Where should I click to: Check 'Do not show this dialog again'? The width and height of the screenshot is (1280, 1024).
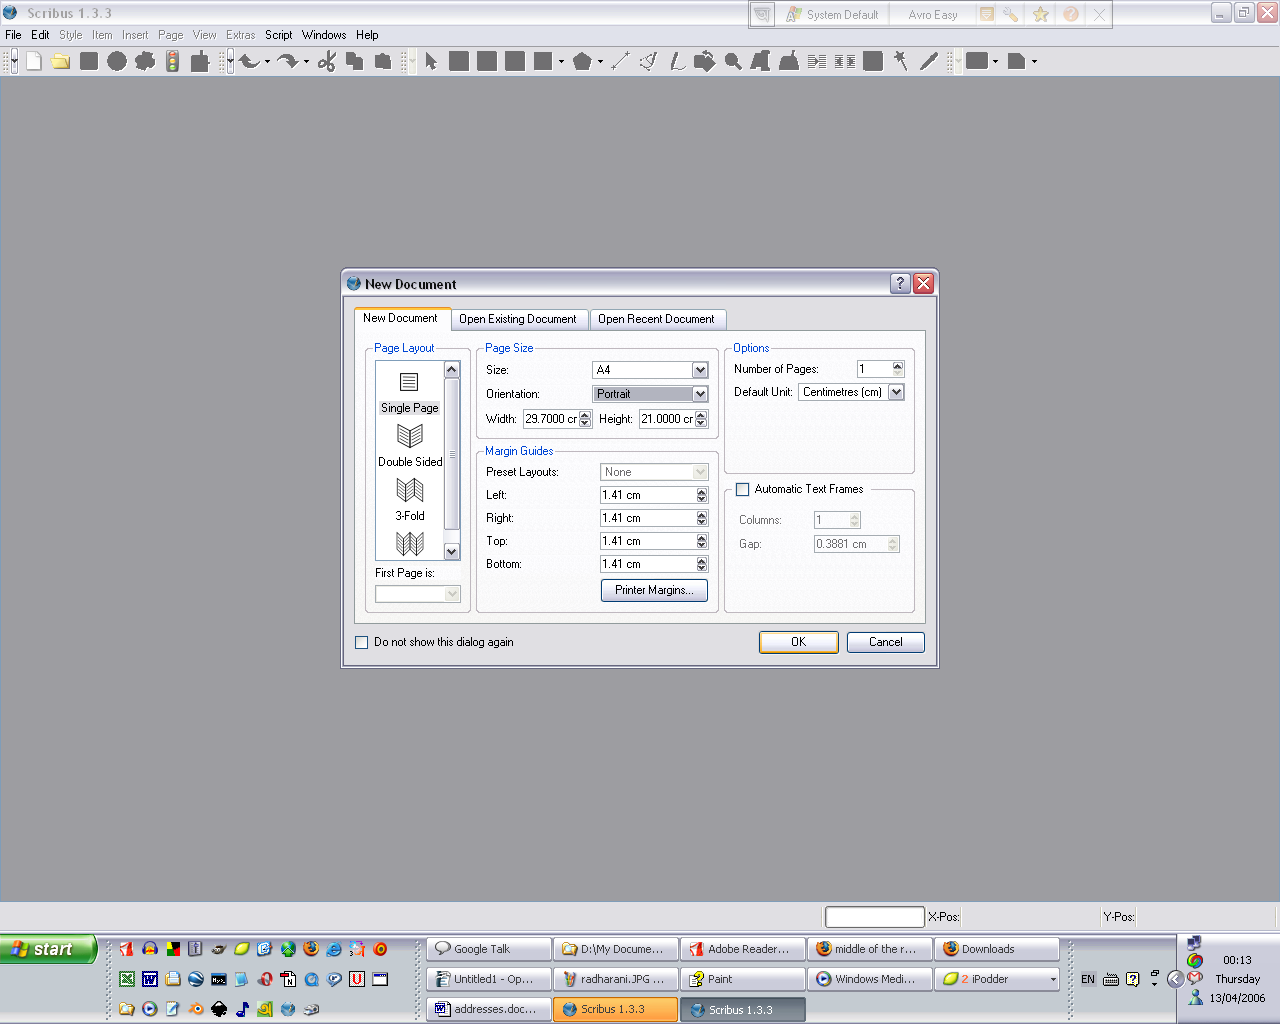tap(362, 643)
